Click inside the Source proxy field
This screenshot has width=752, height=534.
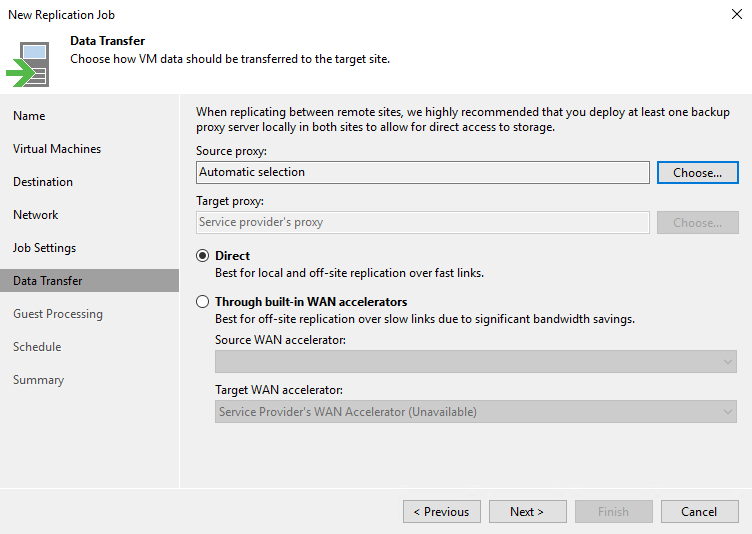422,172
